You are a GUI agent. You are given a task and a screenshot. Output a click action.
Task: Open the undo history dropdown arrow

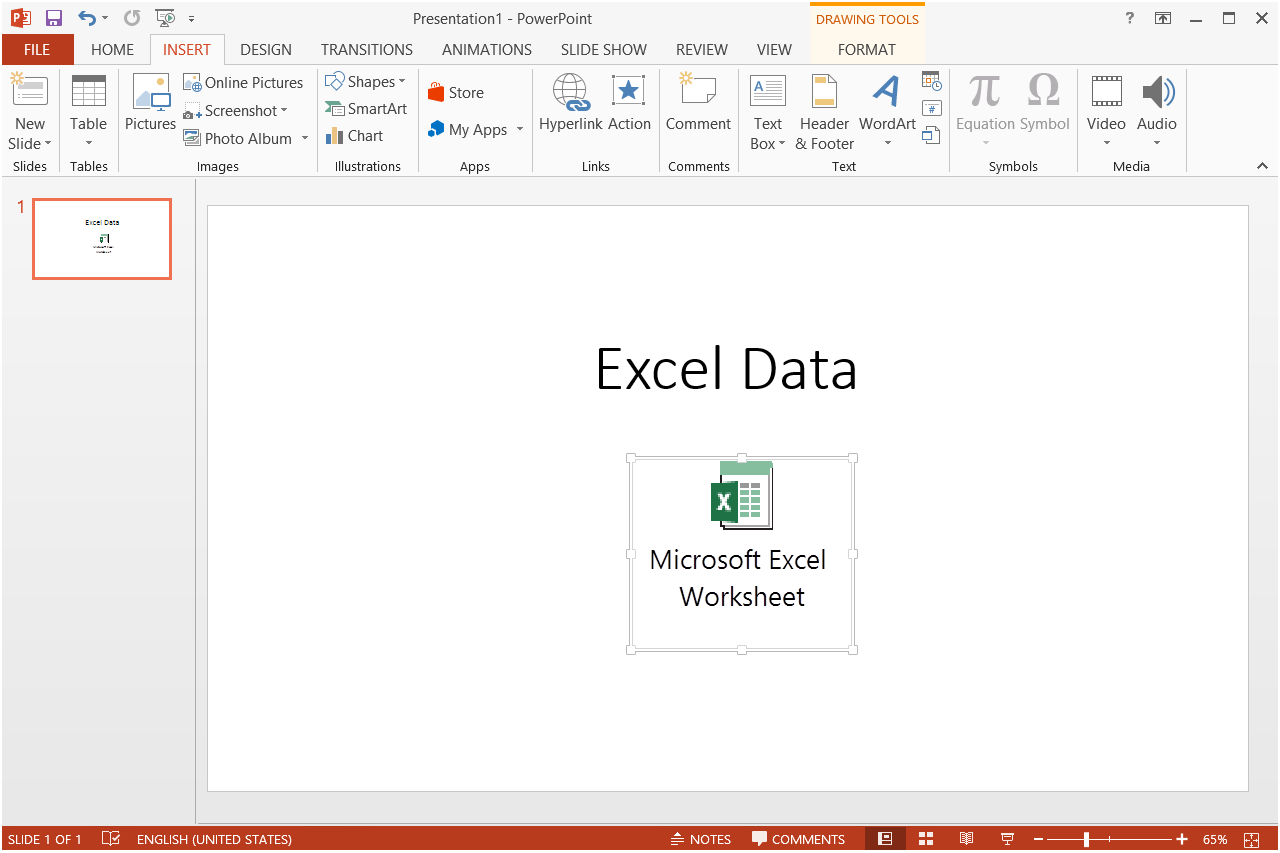click(105, 18)
